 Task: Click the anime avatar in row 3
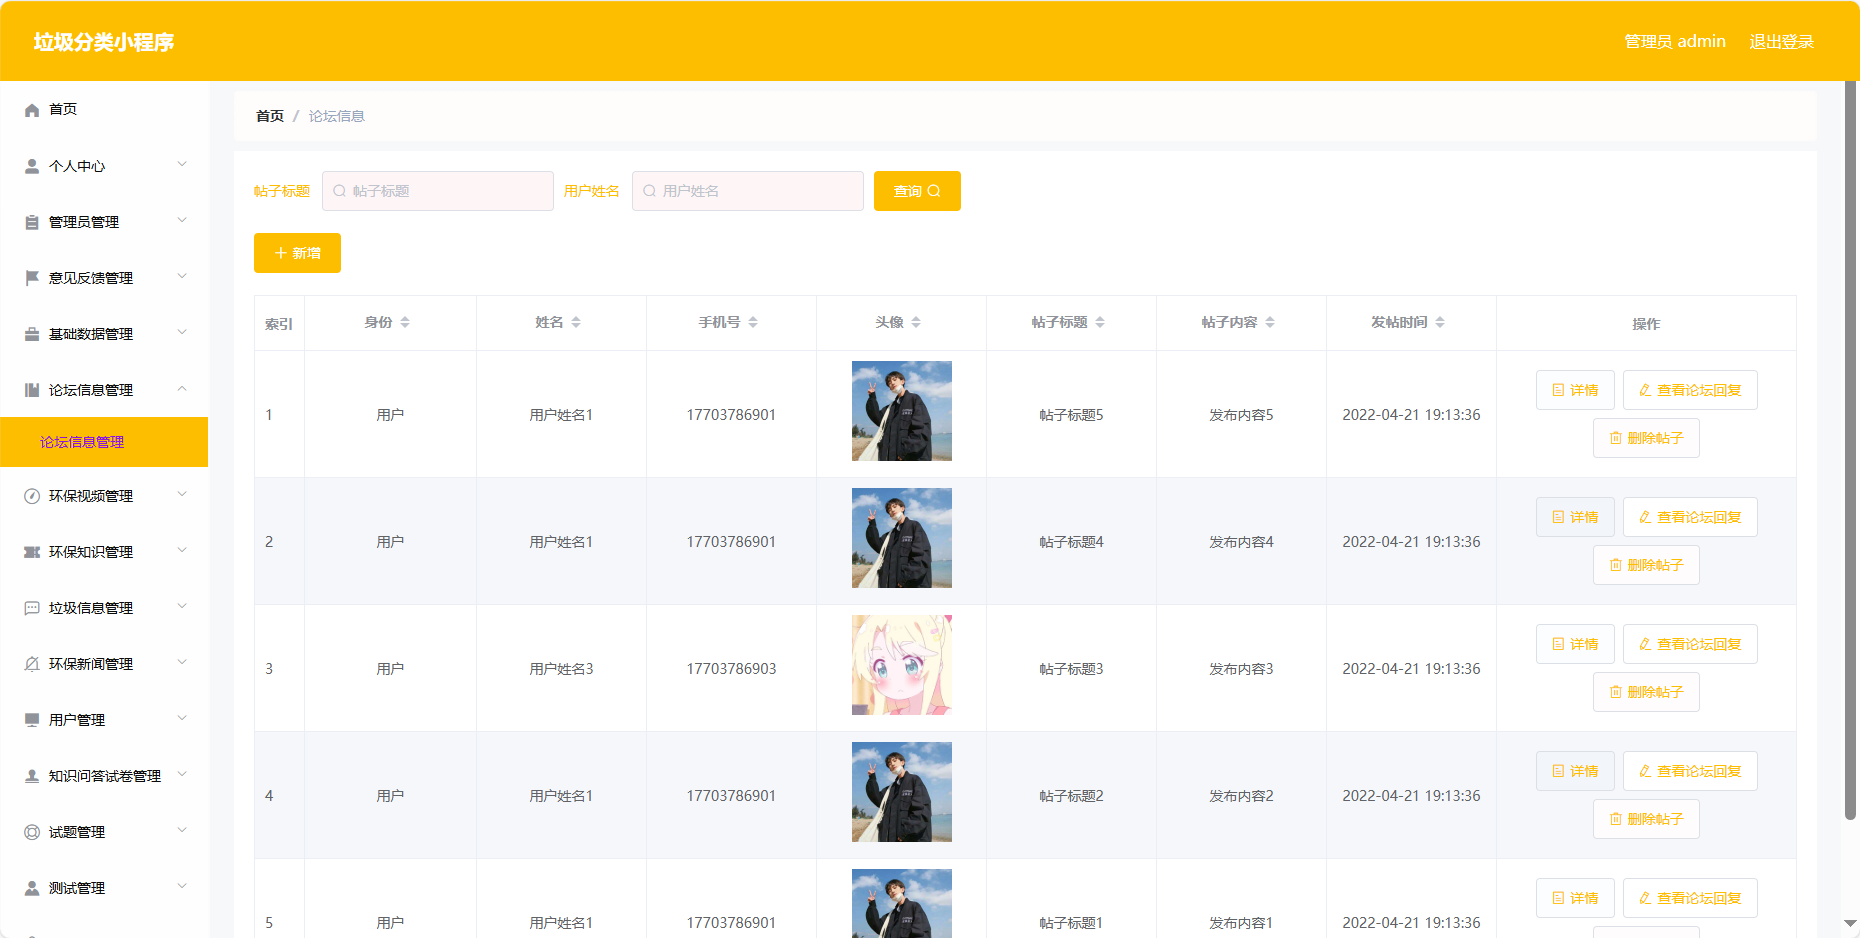(902, 665)
